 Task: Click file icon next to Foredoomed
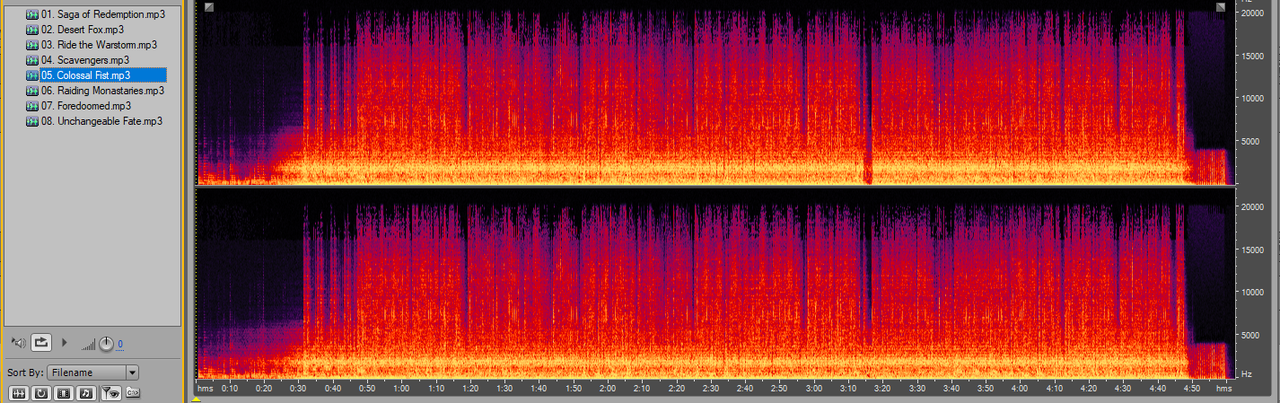[x=32, y=105]
